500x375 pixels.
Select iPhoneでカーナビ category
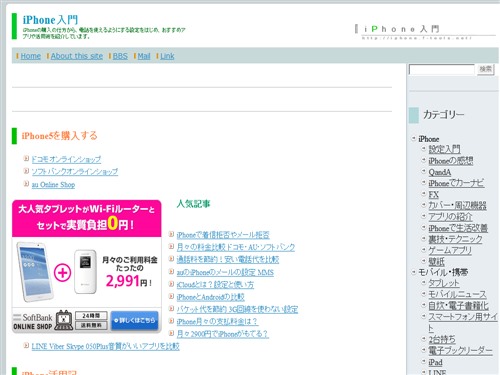(x=456, y=183)
